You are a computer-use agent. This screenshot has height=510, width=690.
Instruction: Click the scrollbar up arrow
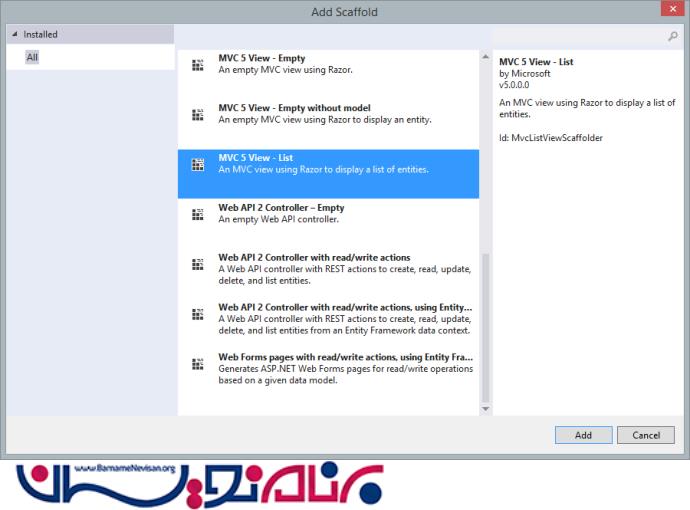coord(485,56)
